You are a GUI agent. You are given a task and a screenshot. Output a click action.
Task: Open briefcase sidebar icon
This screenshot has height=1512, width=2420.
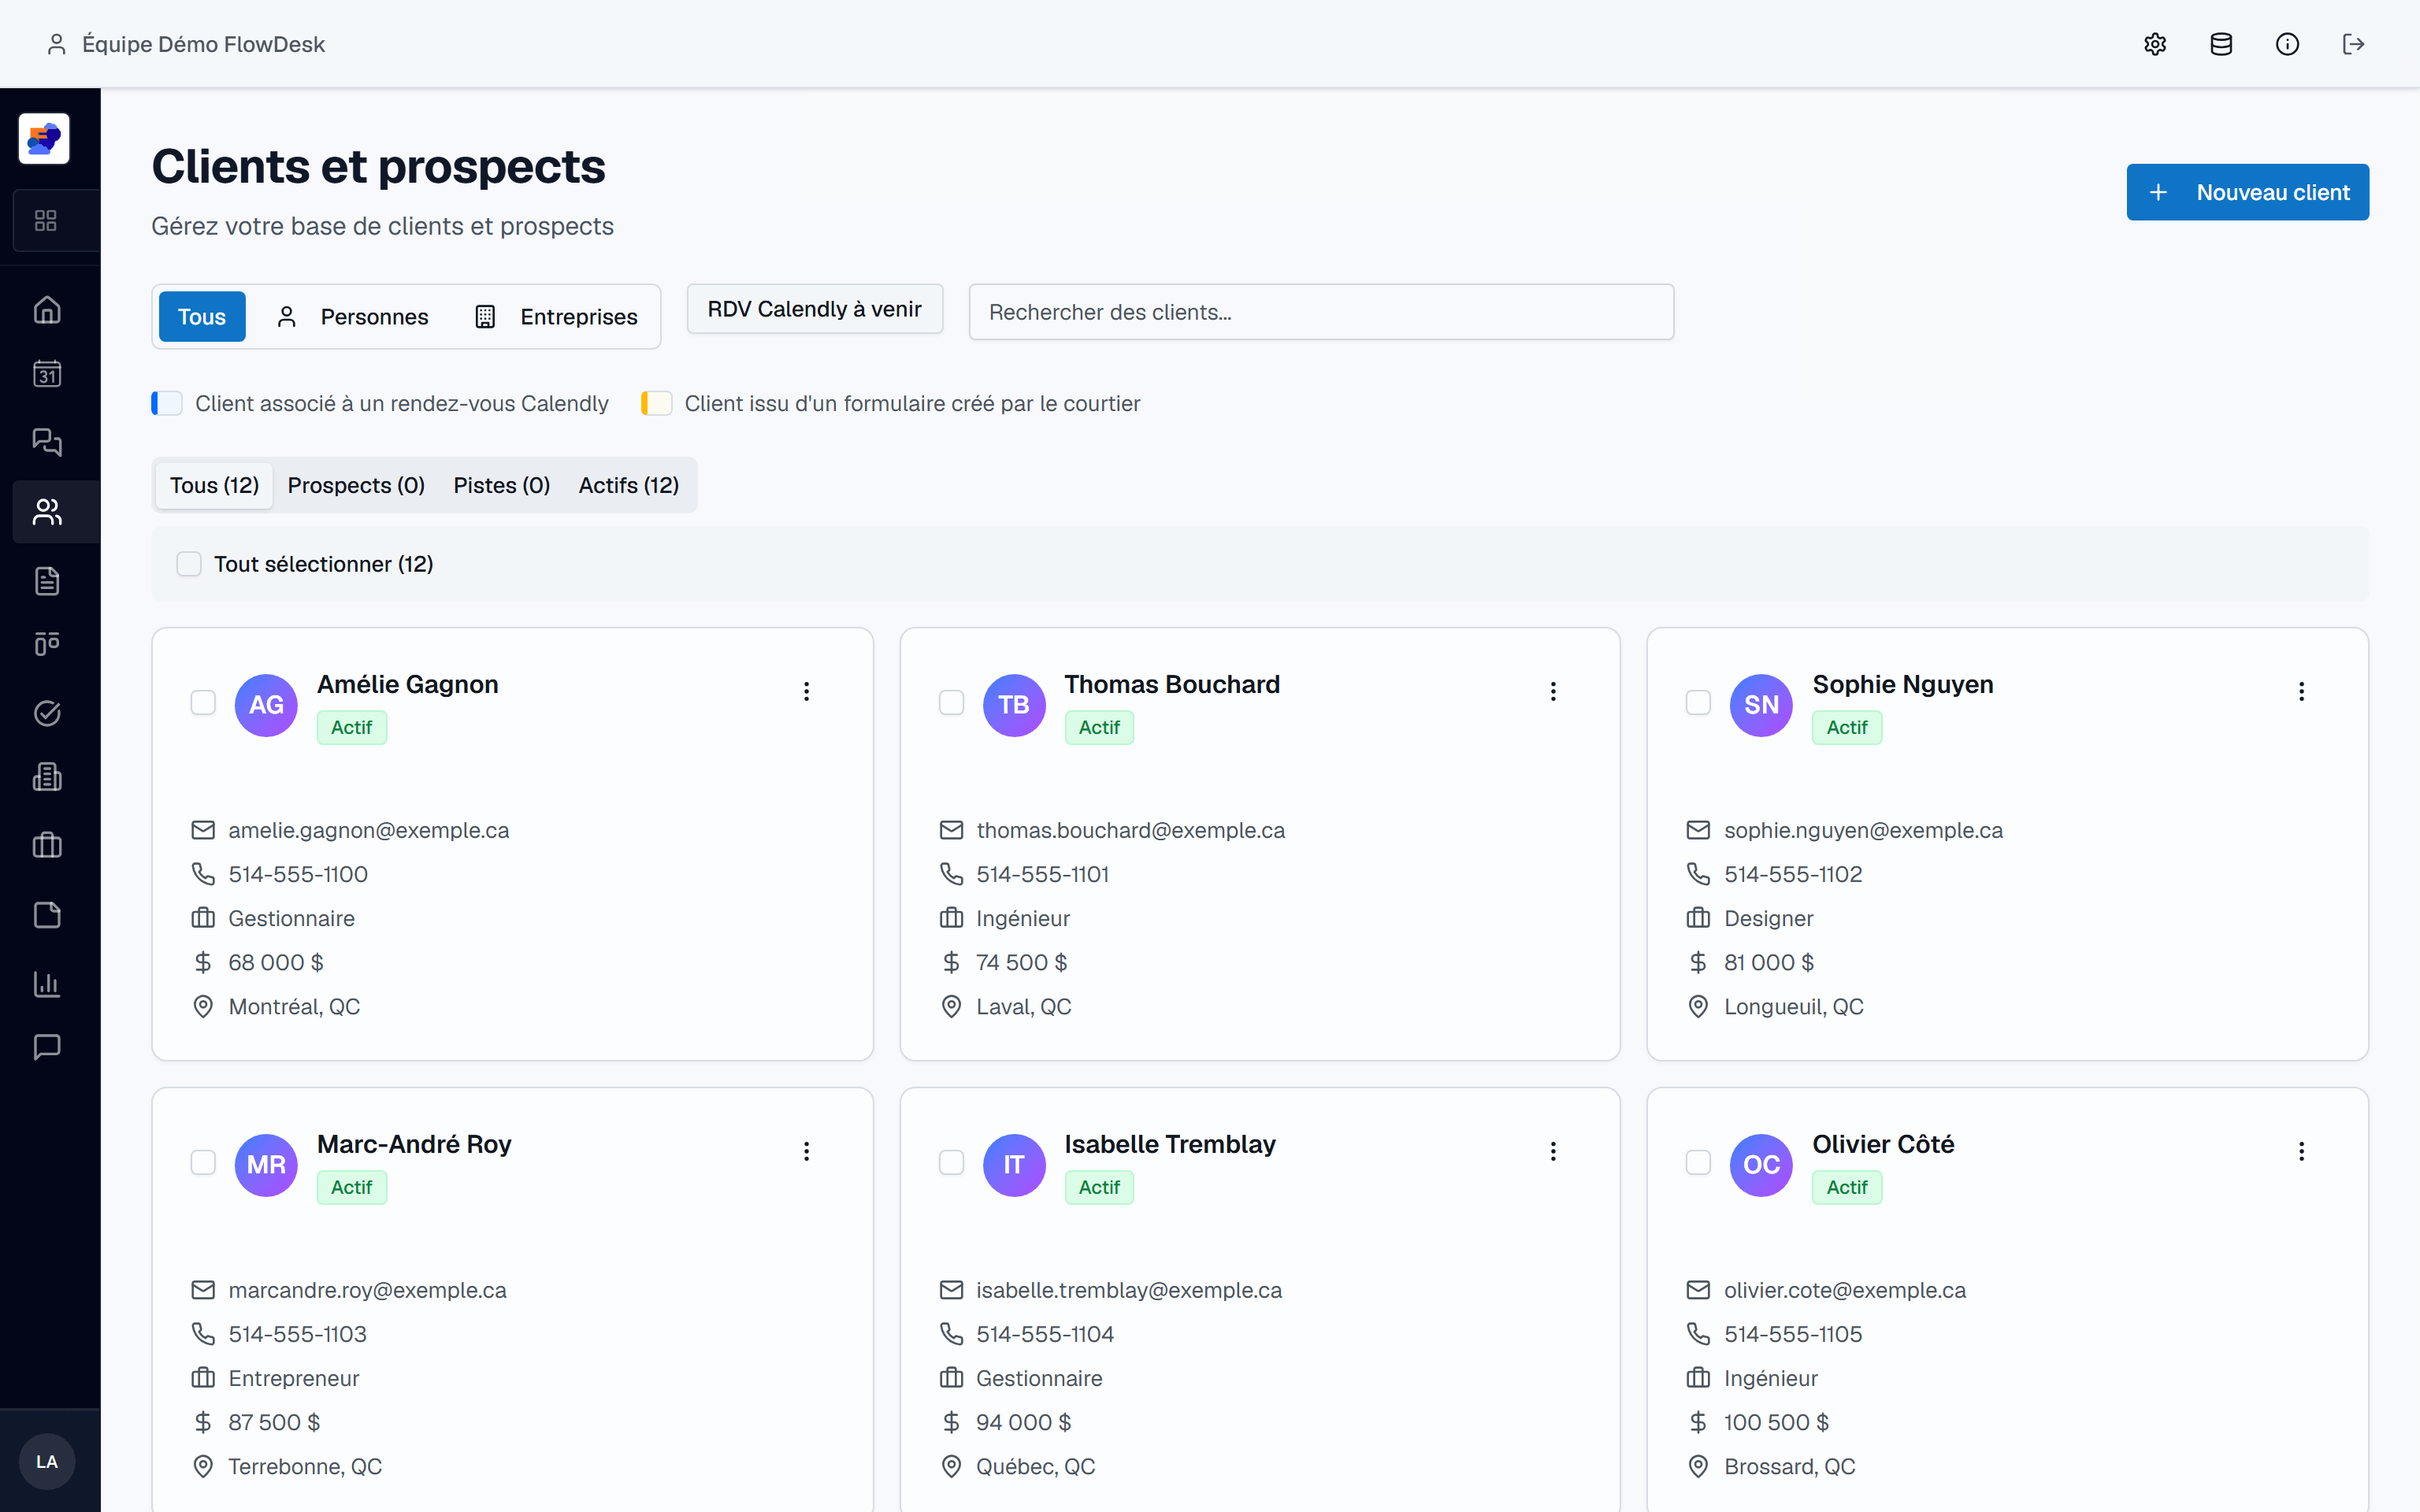pos(47,846)
